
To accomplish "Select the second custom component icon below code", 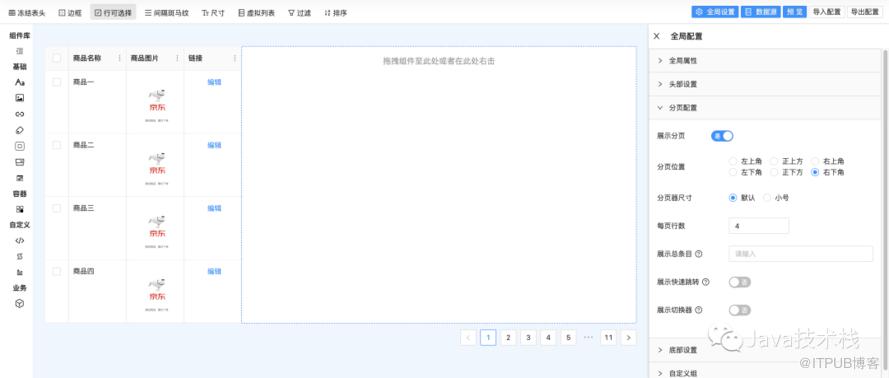I will click(x=19, y=256).
